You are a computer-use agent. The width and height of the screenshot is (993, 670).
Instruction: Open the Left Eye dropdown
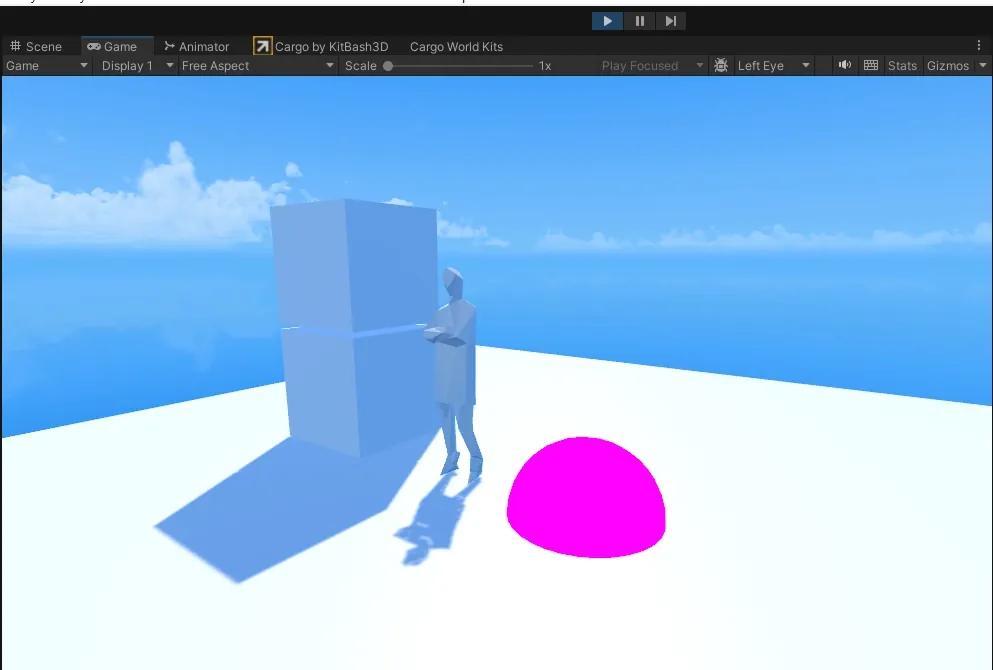[773, 65]
